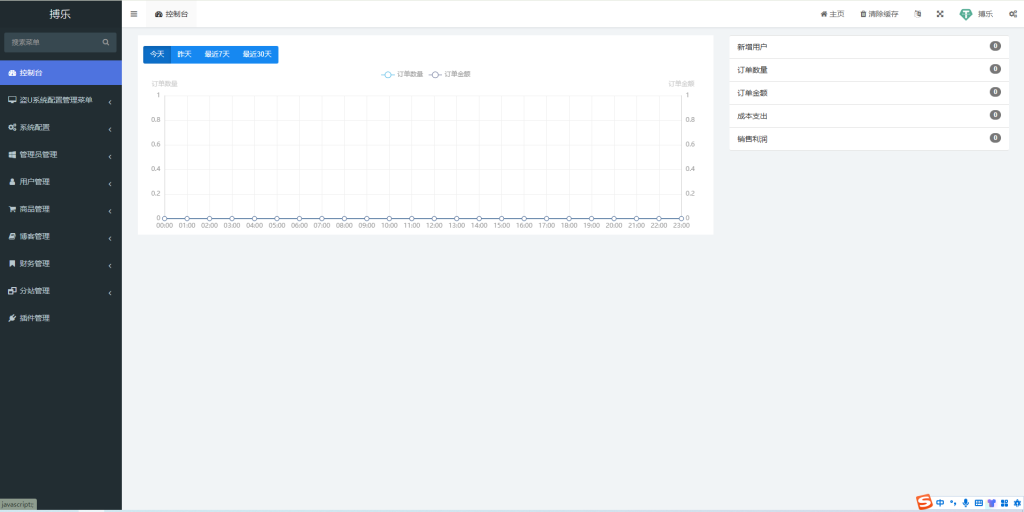
Task: Show today's data with the 今天 tab
Action: click(x=157, y=54)
